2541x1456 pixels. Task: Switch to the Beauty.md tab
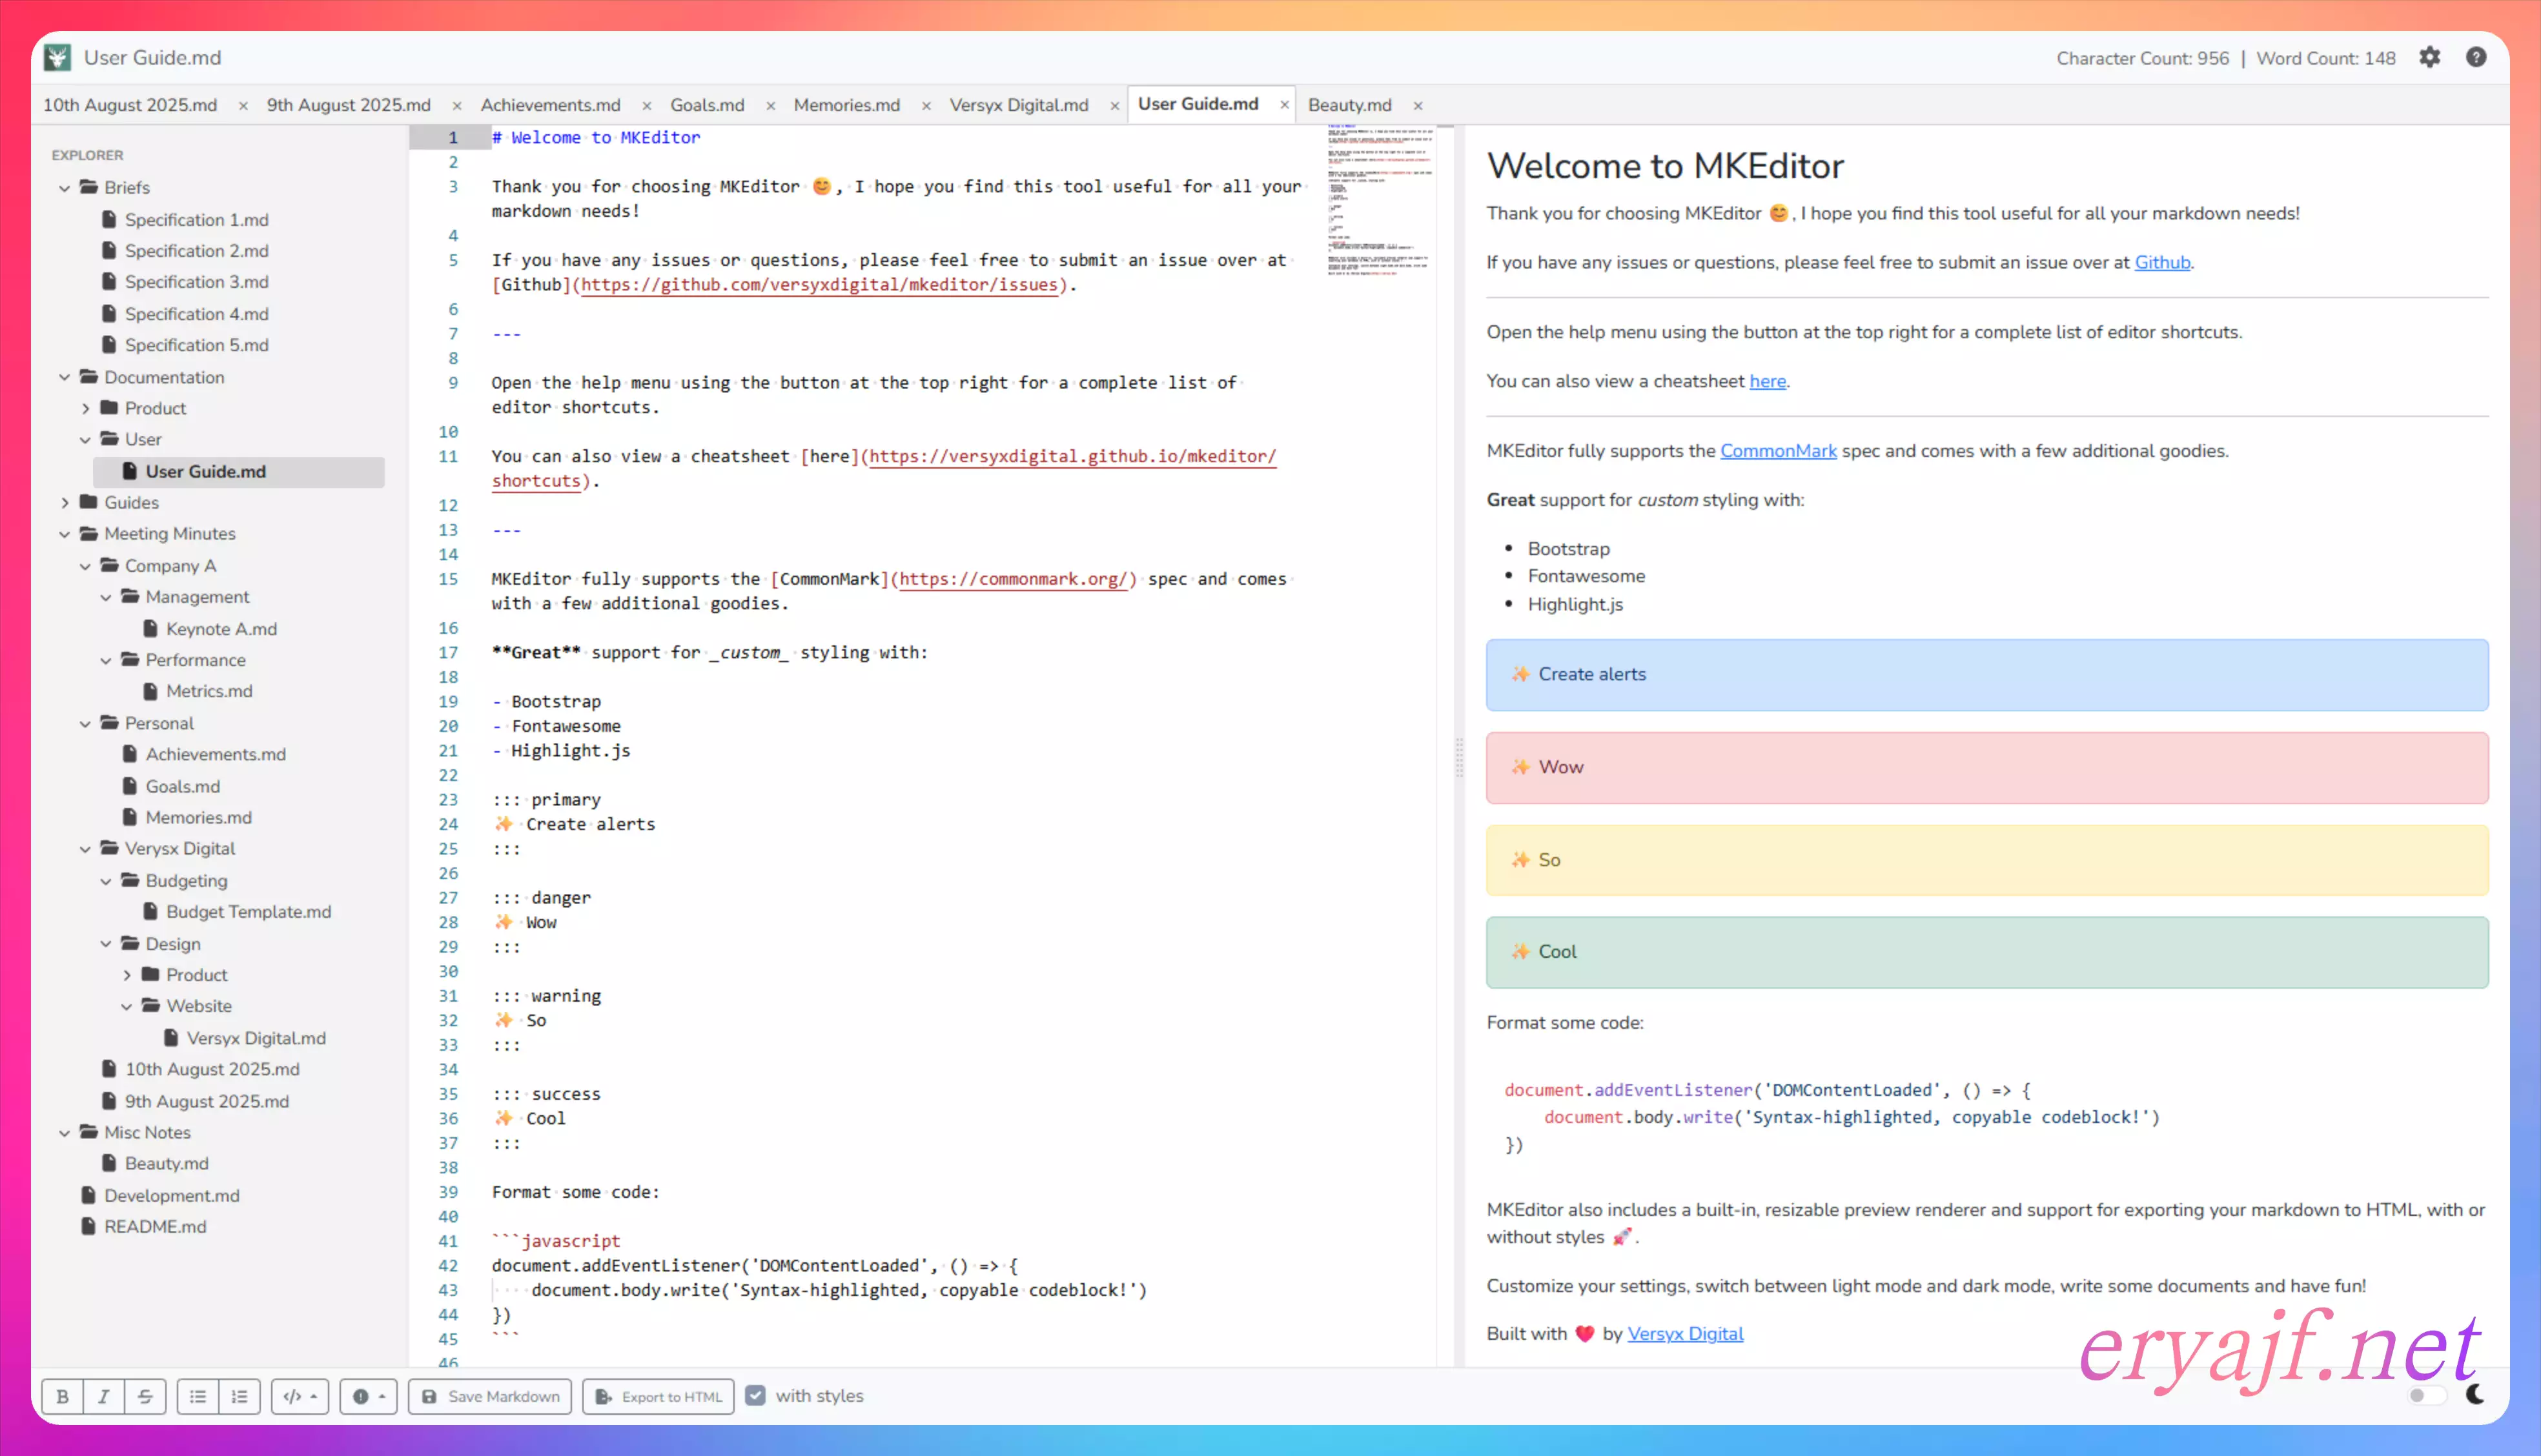pos(1349,104)
